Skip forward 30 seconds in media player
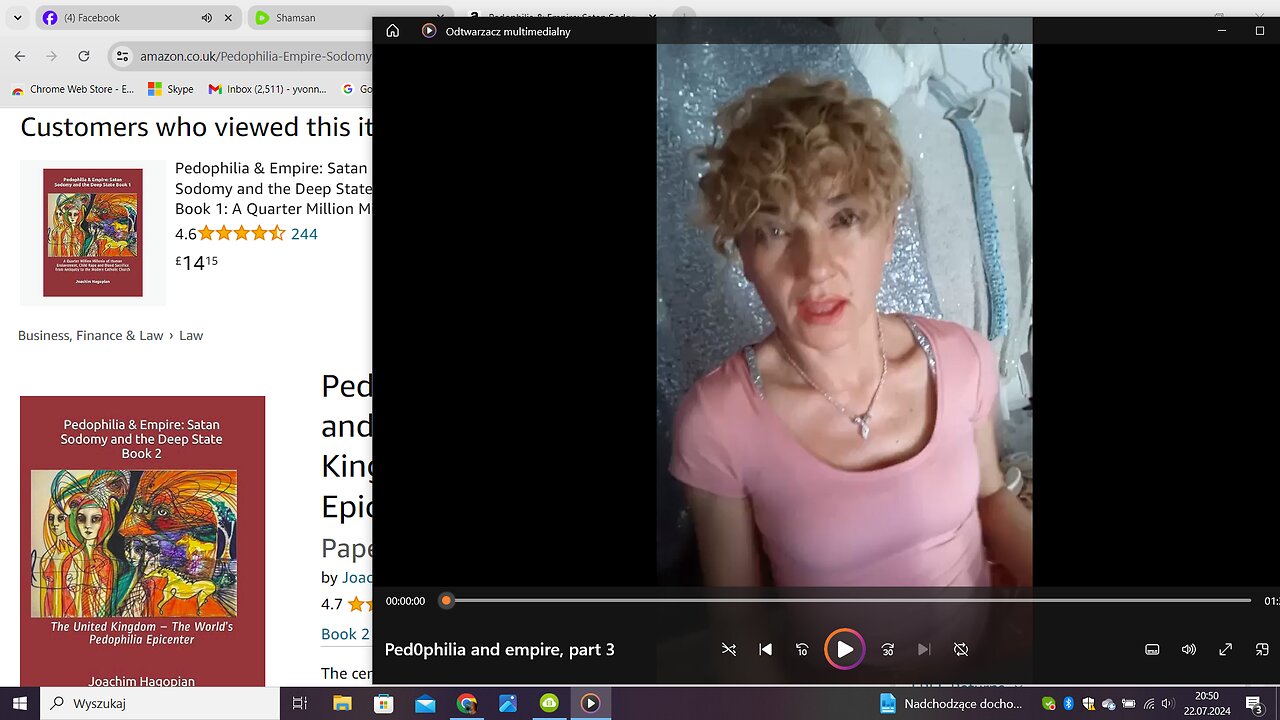The image size is (1280, 720). tap(888, 649)
